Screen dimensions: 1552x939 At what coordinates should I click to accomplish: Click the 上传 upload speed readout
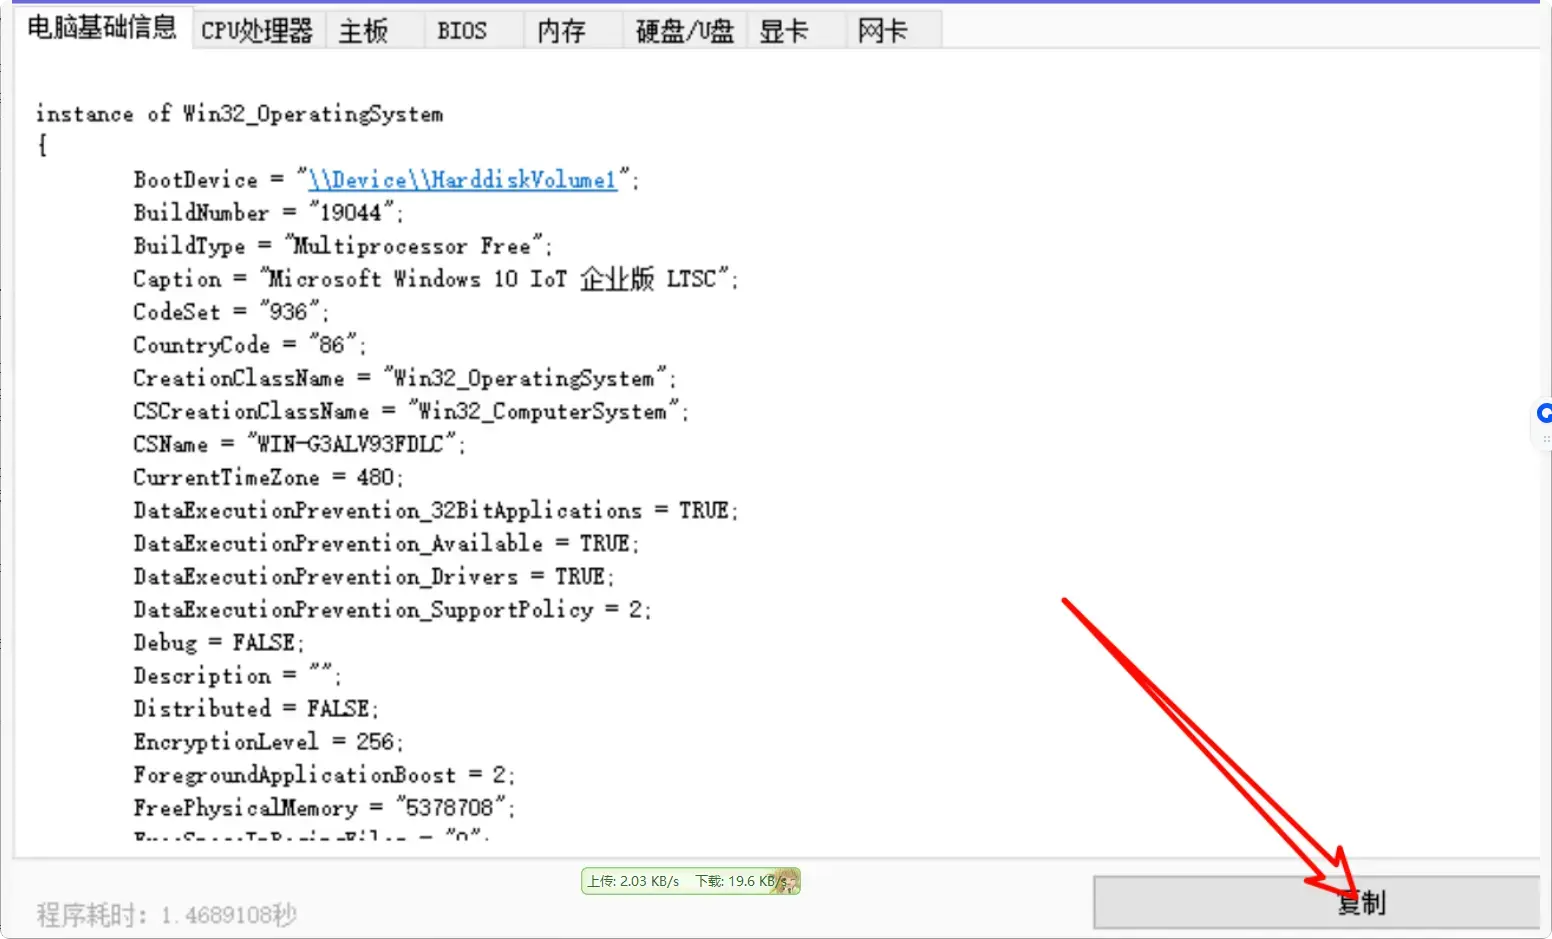[x=633, y=881]
